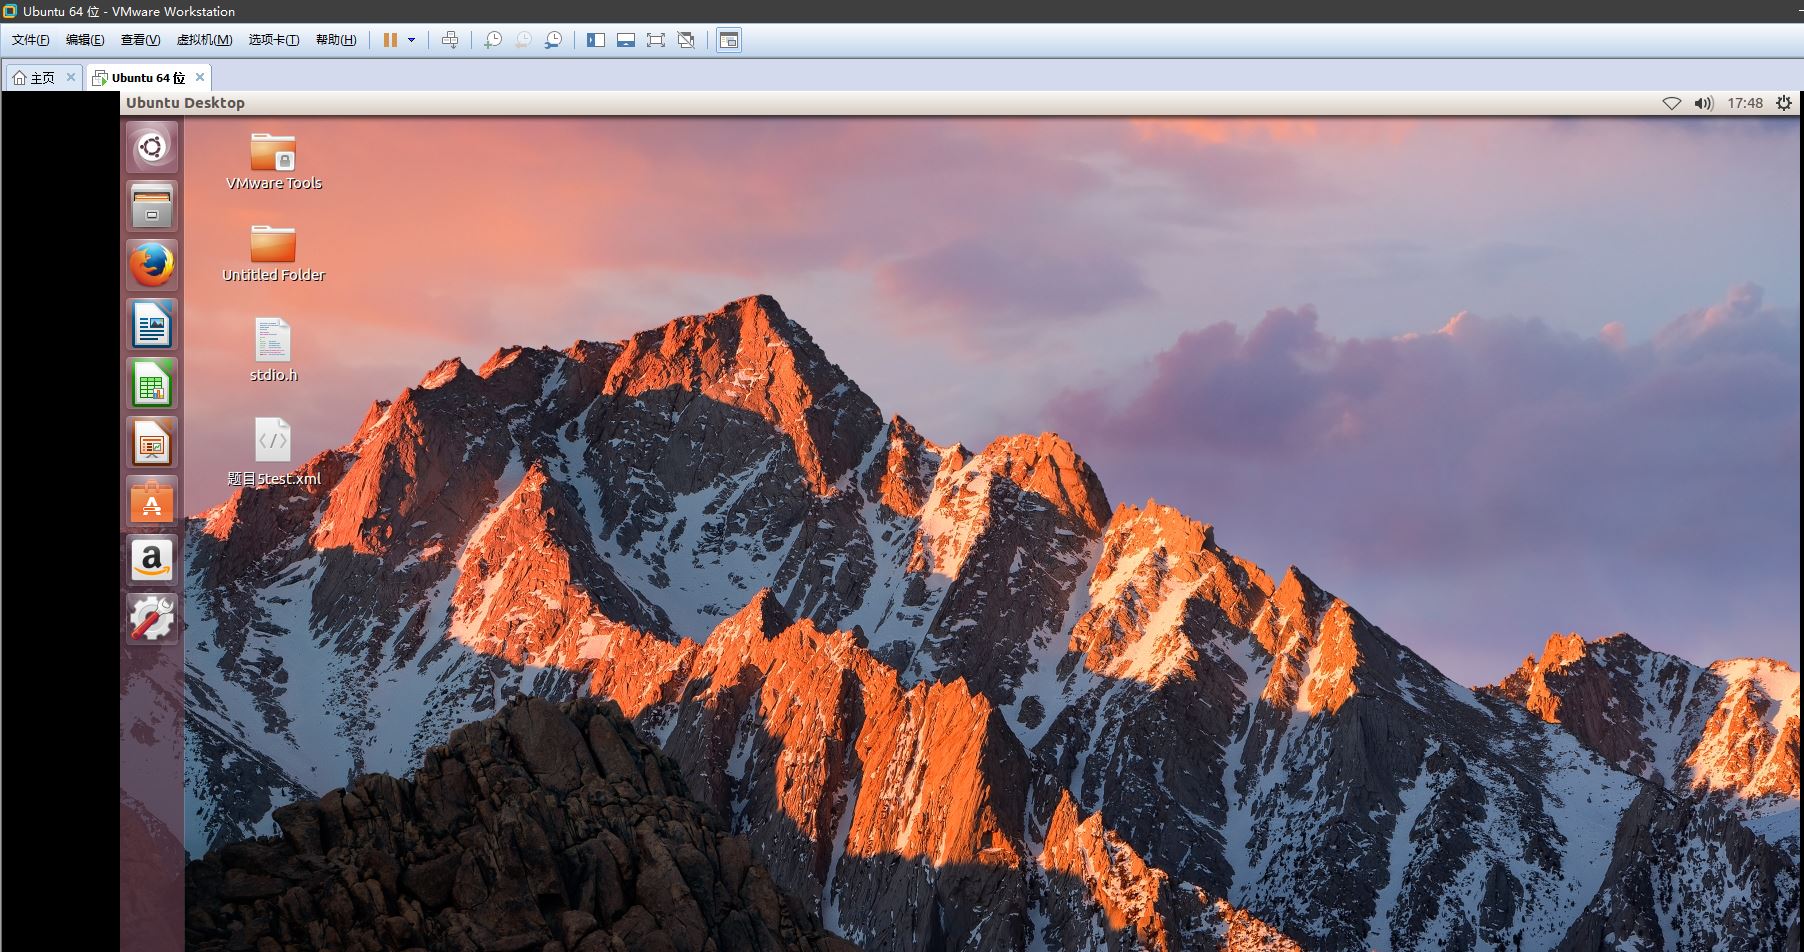Open Ubuntu Software Center
The width and height of the screenshot is (1804, 952).
coord(152,501)
